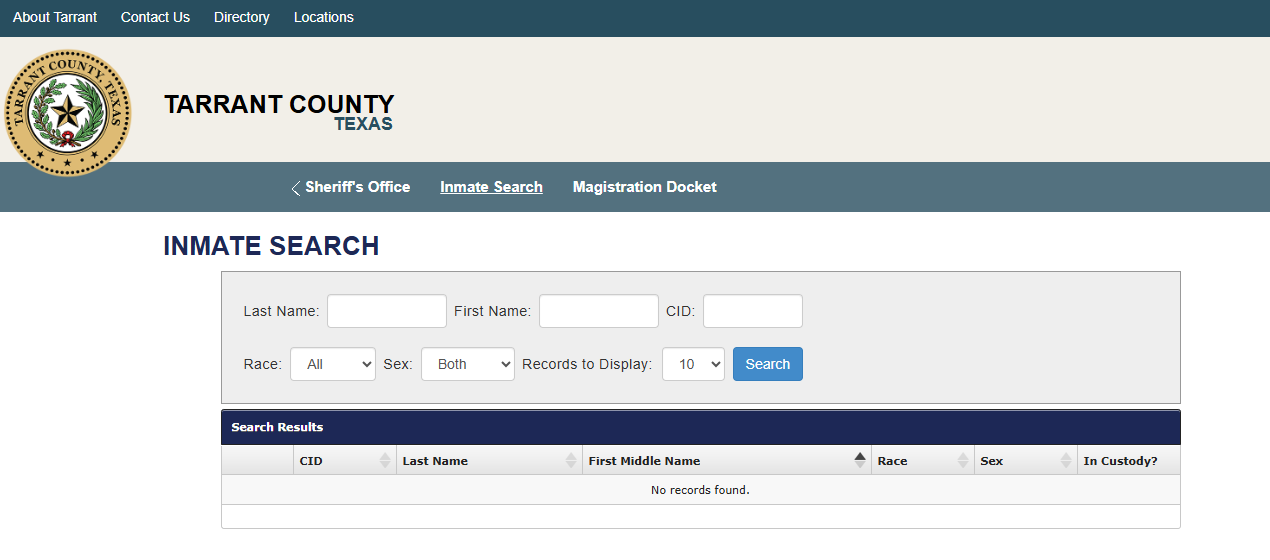The image size is (1270, 560).
Task: Sort by Last Name using its sort arrows
Action: [x=571, y=460]
